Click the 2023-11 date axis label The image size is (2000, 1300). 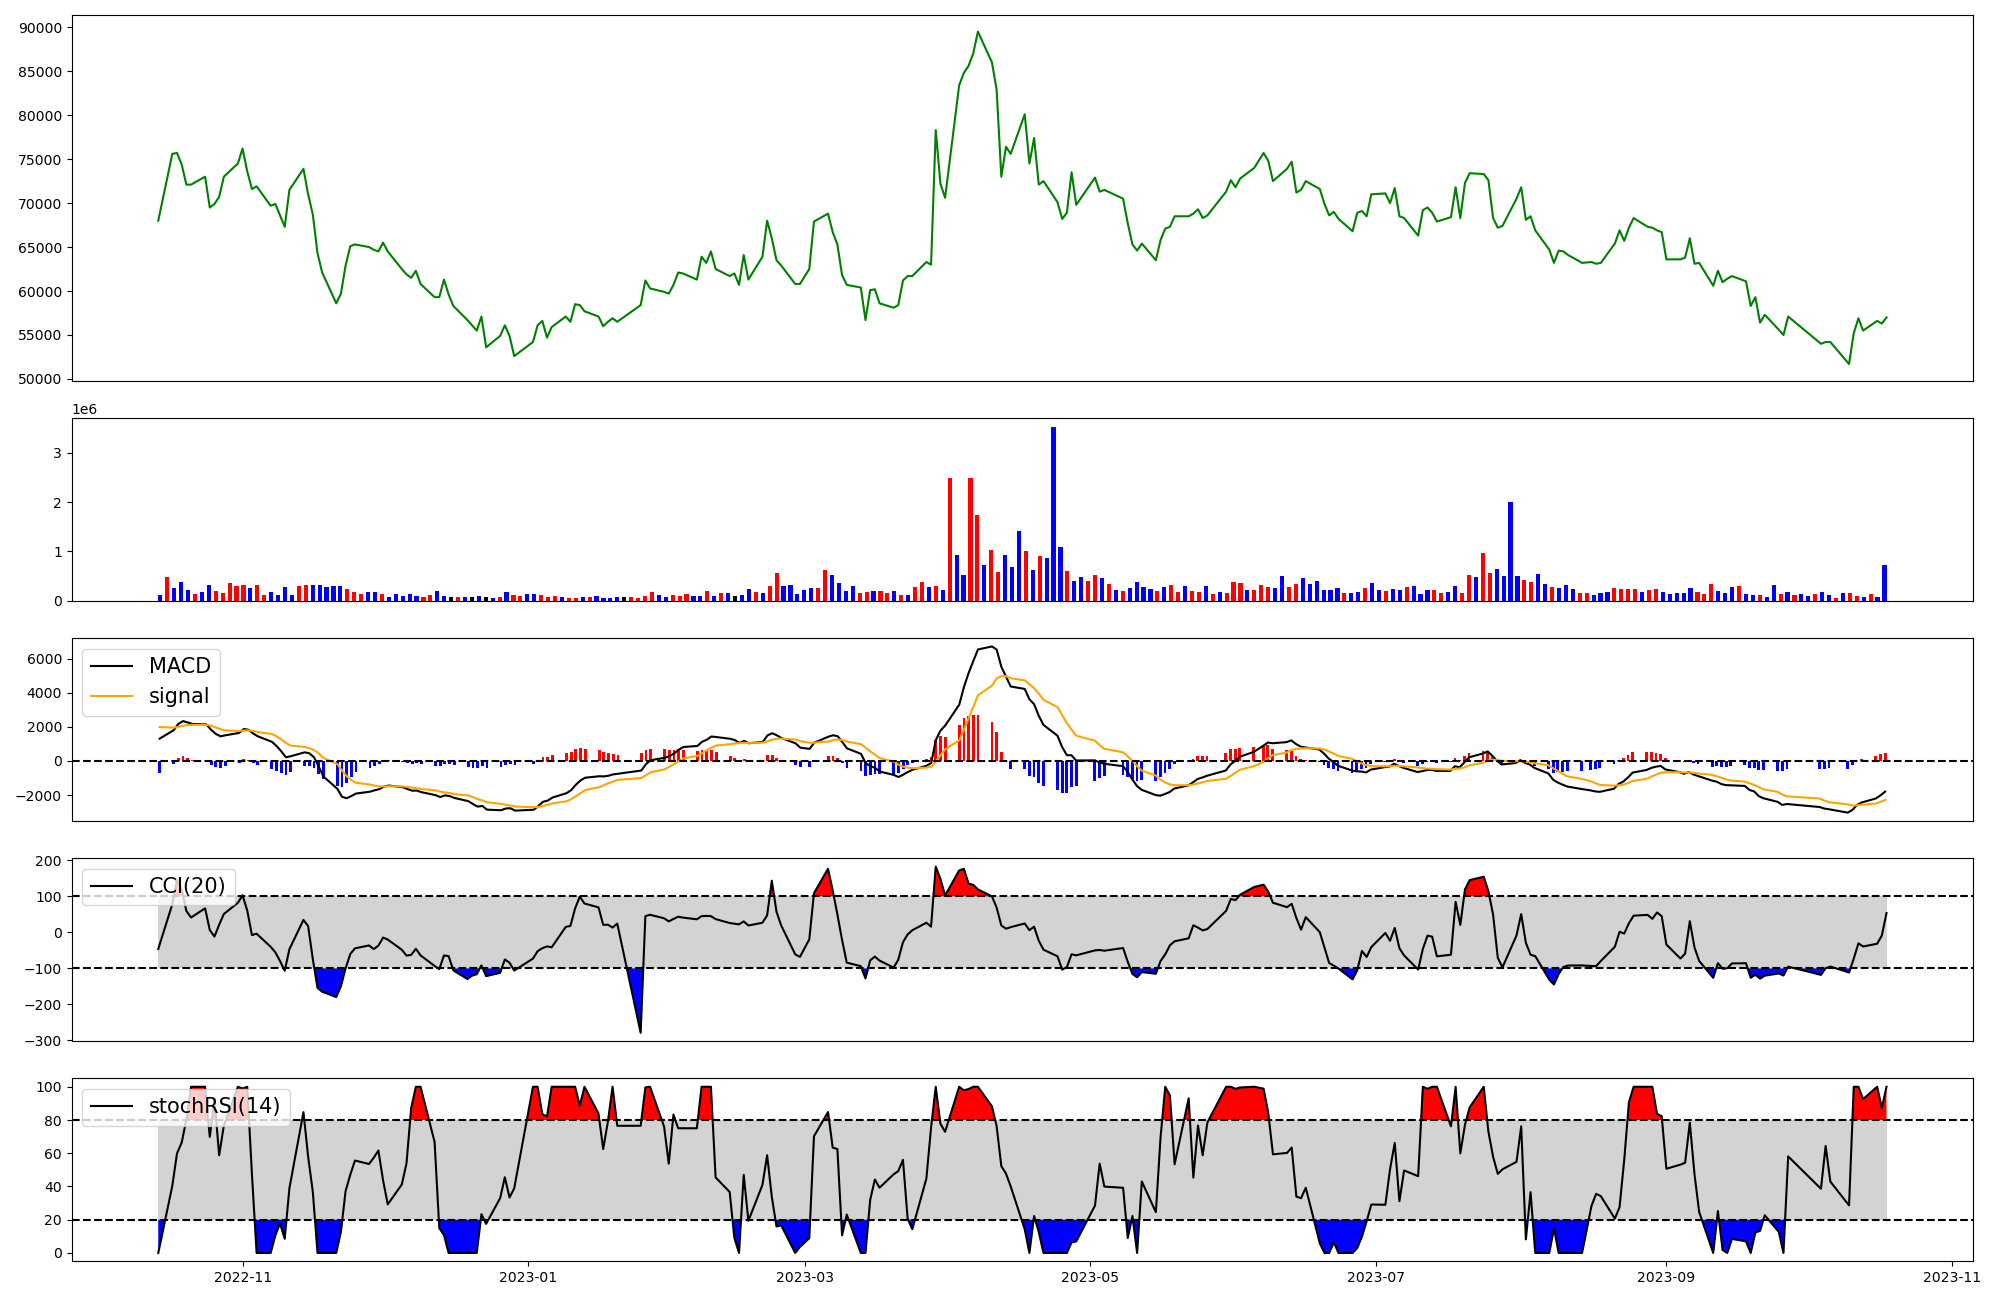1951,1277
